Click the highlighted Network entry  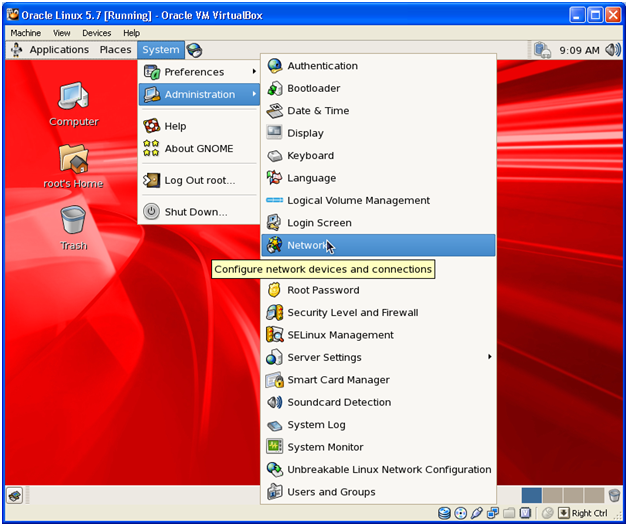pyautogui.click(x=378, y=245)
